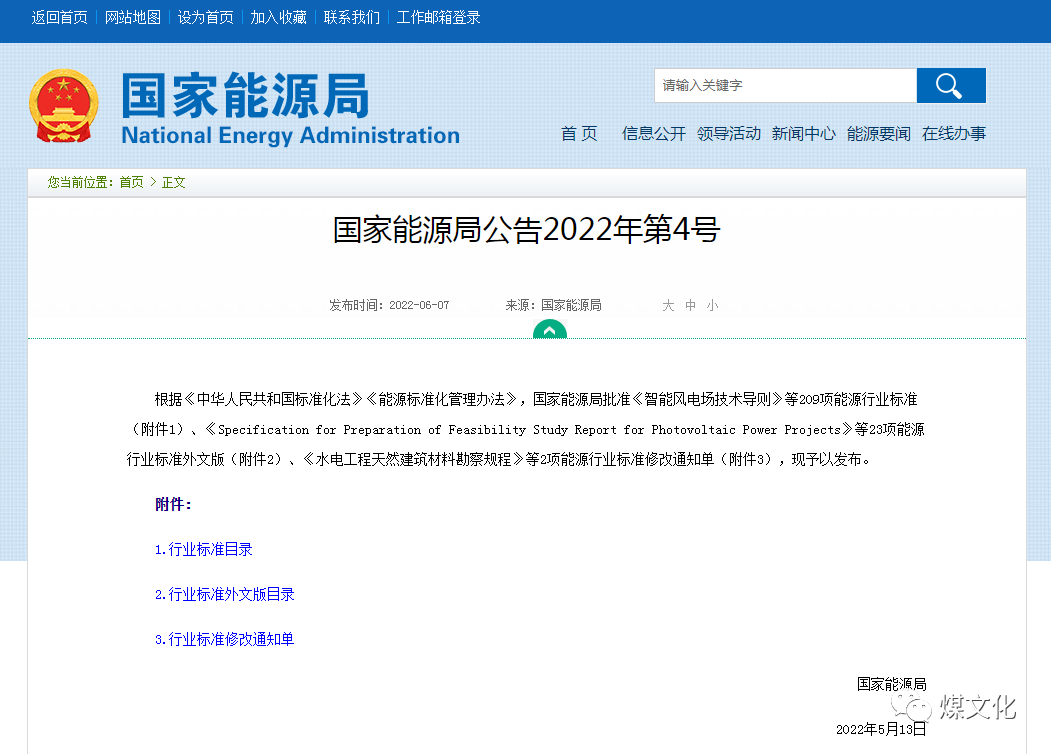Open attachment 1.行业标准目录

[203, 549]
